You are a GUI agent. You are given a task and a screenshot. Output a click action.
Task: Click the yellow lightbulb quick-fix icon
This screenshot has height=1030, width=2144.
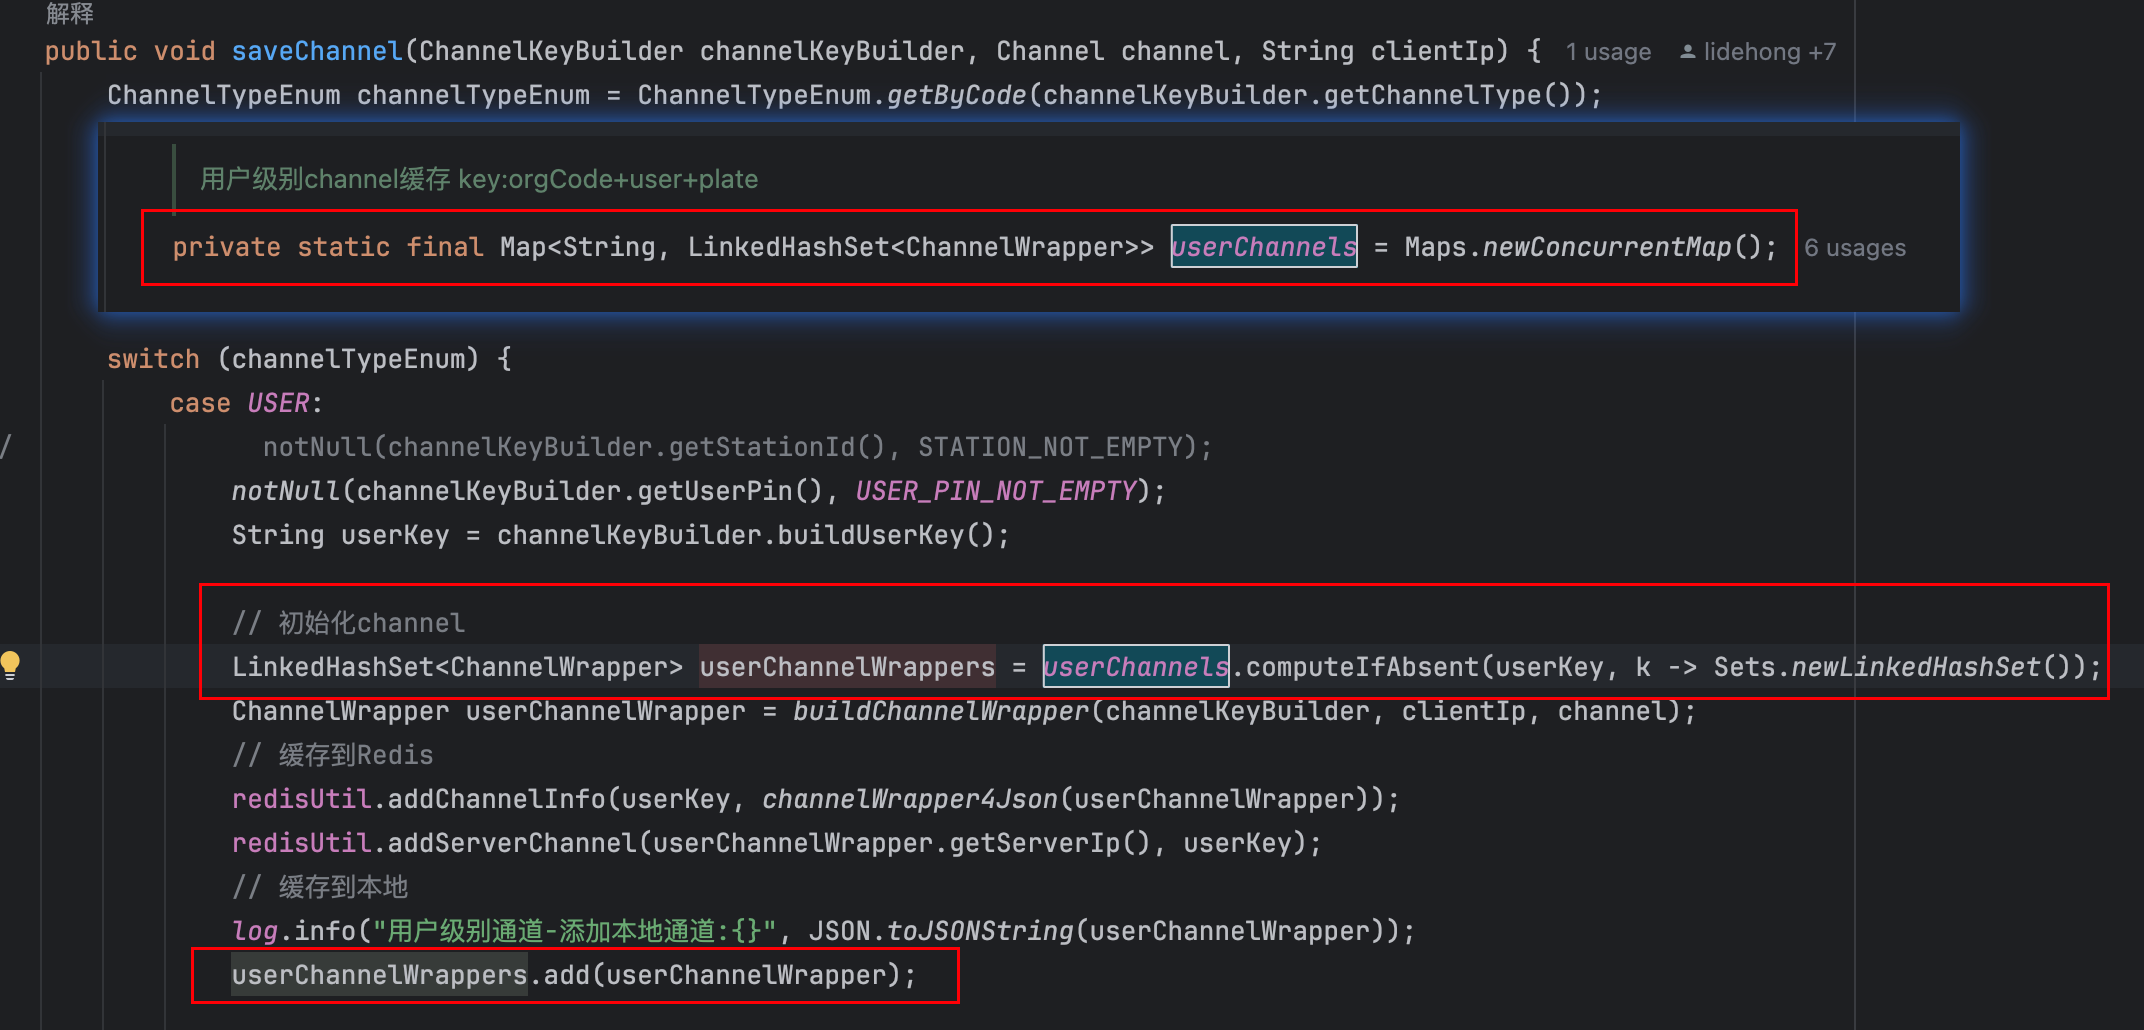point(11,665)
